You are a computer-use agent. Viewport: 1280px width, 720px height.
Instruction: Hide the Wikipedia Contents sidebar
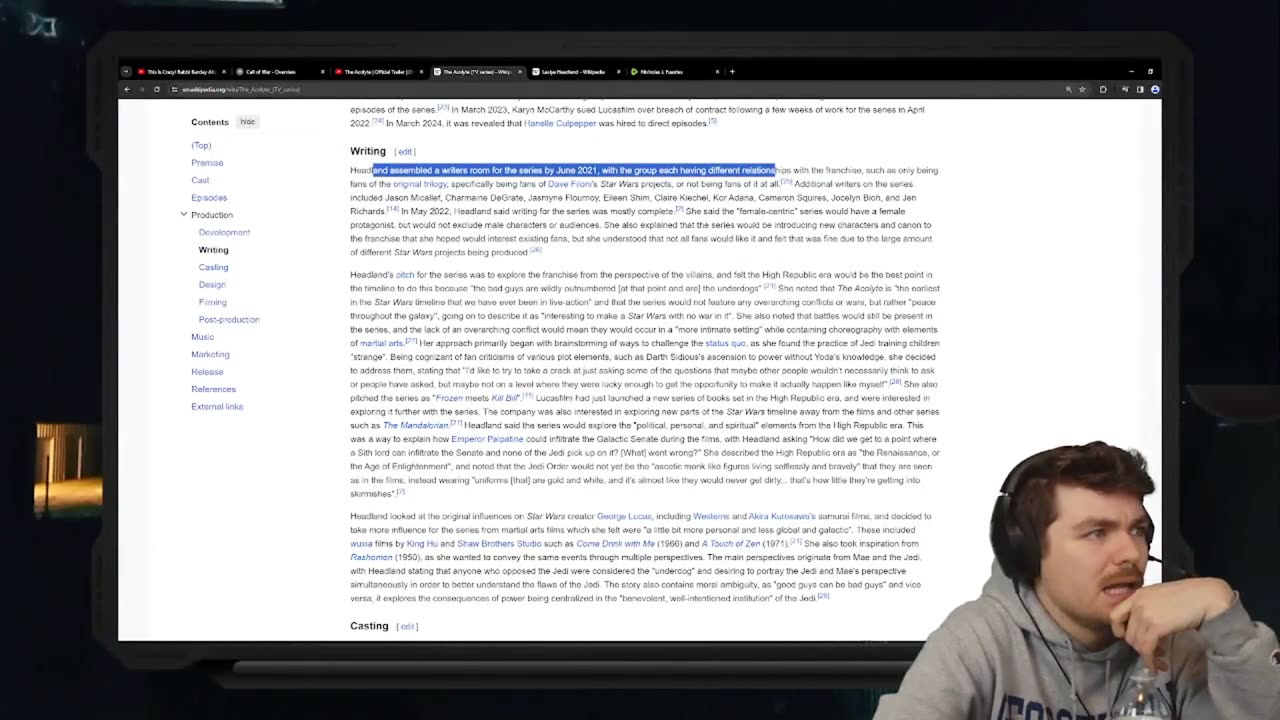247,122
